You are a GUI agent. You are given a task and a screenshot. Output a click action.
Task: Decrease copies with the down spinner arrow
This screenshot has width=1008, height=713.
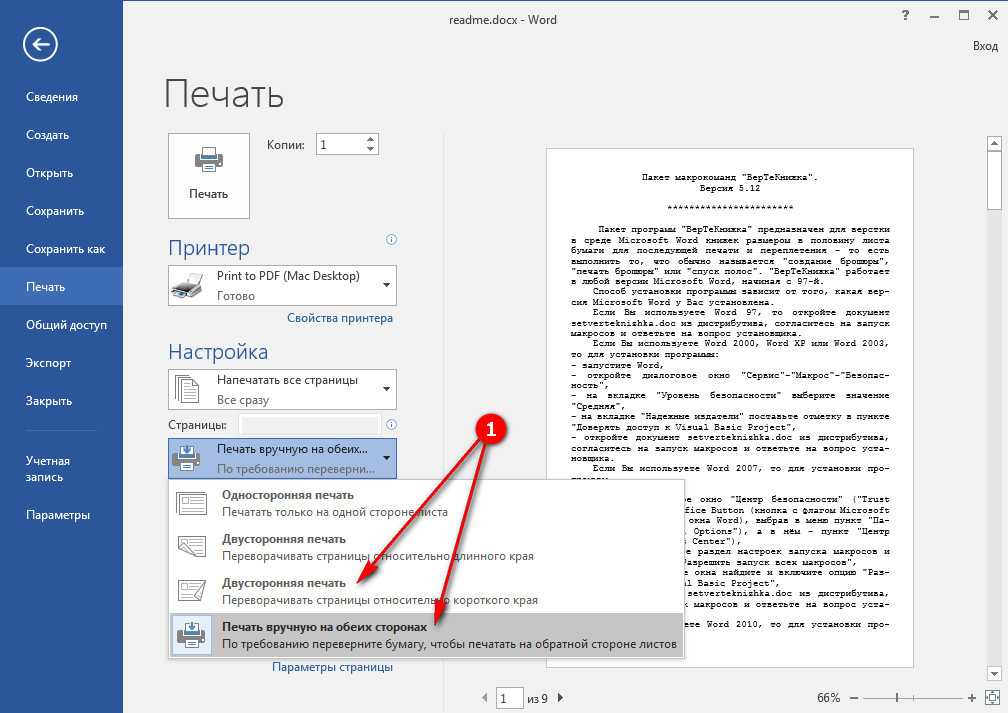pos(370,149)
